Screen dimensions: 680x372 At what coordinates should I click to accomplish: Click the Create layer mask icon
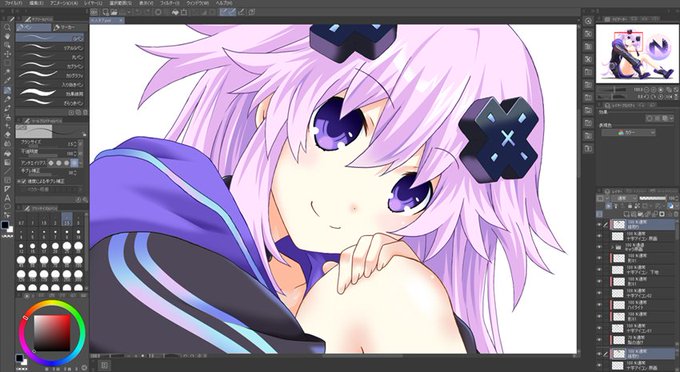(x=662, y=214)
